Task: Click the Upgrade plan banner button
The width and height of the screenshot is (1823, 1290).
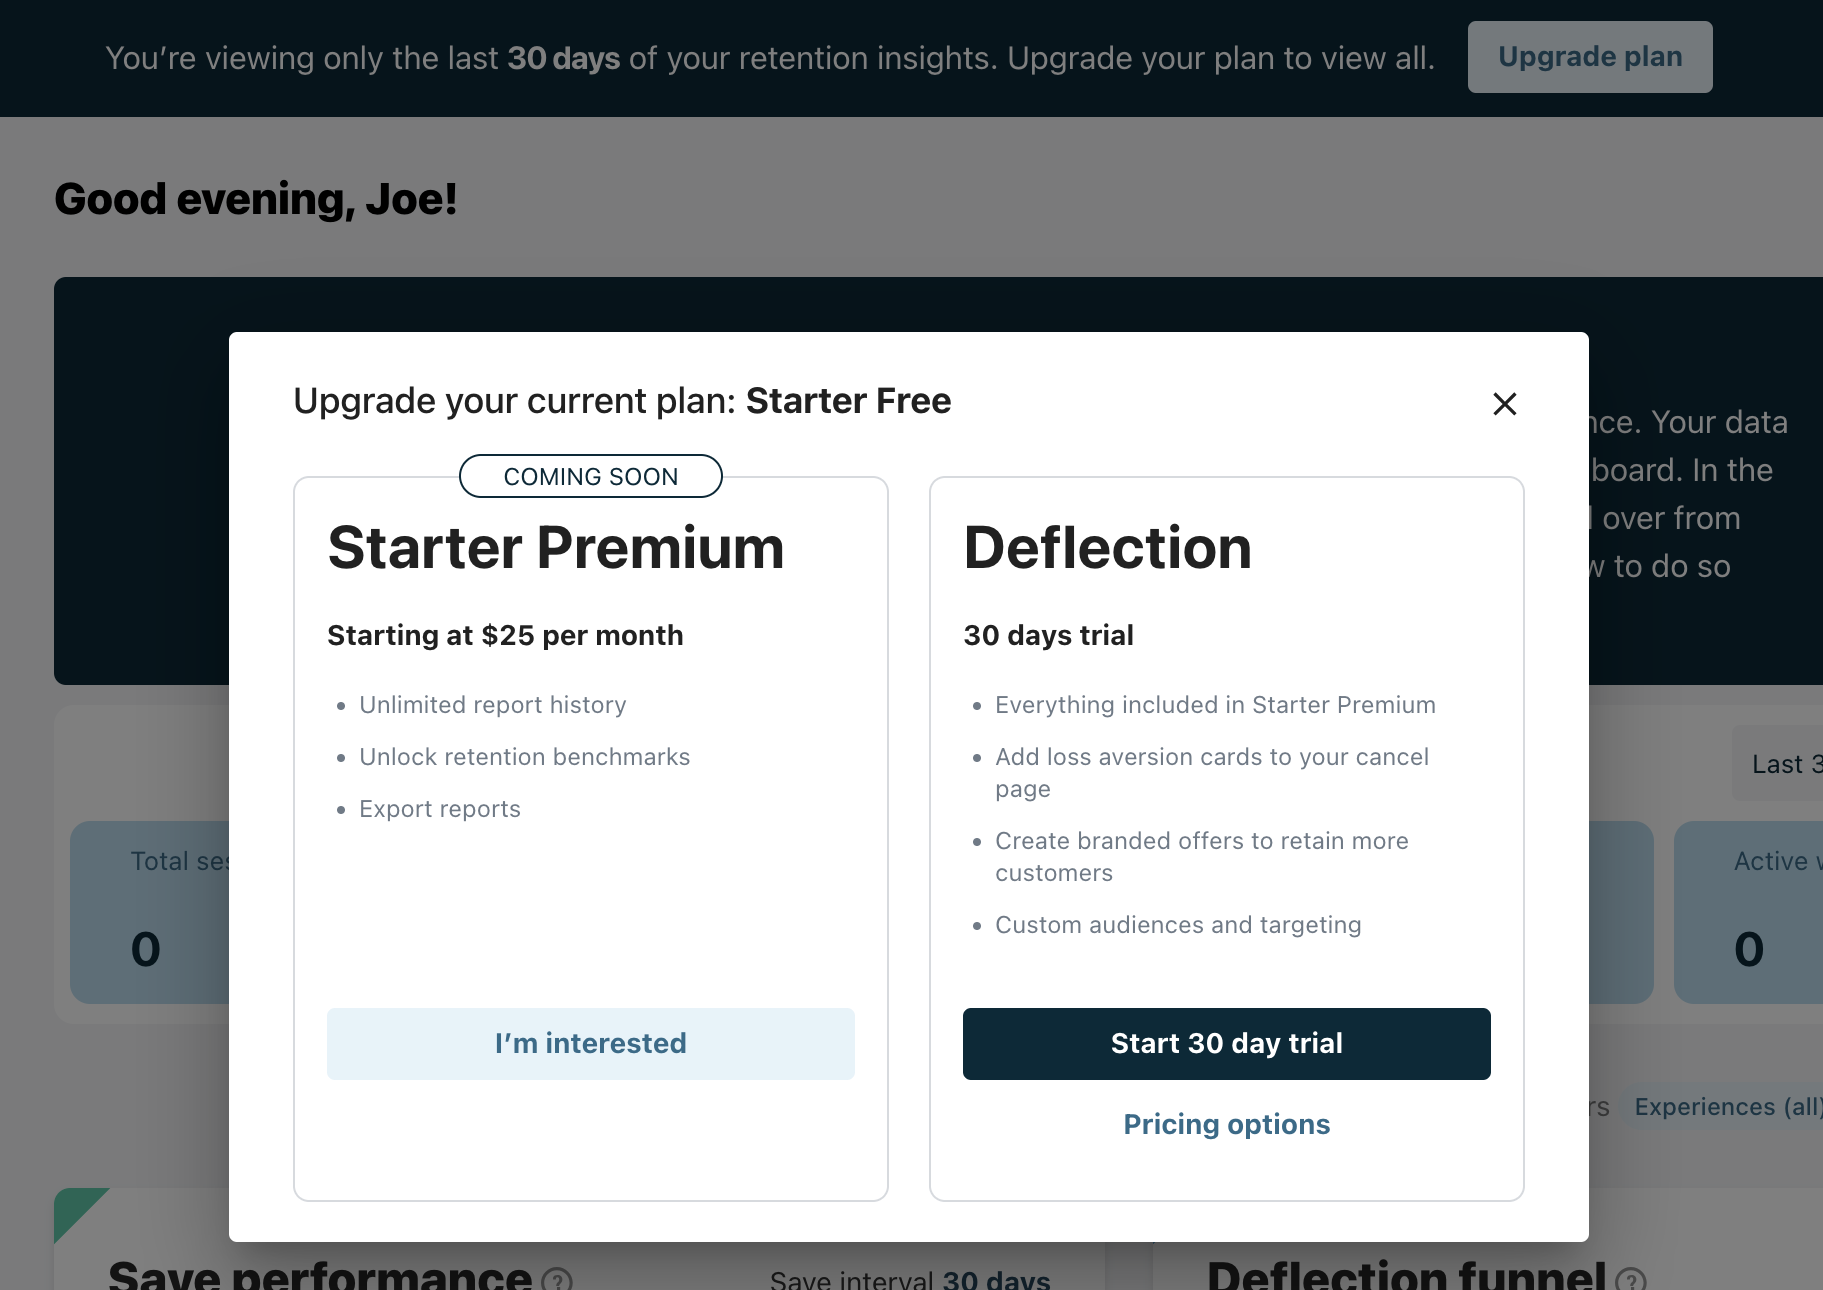Action: point(1589,57)
